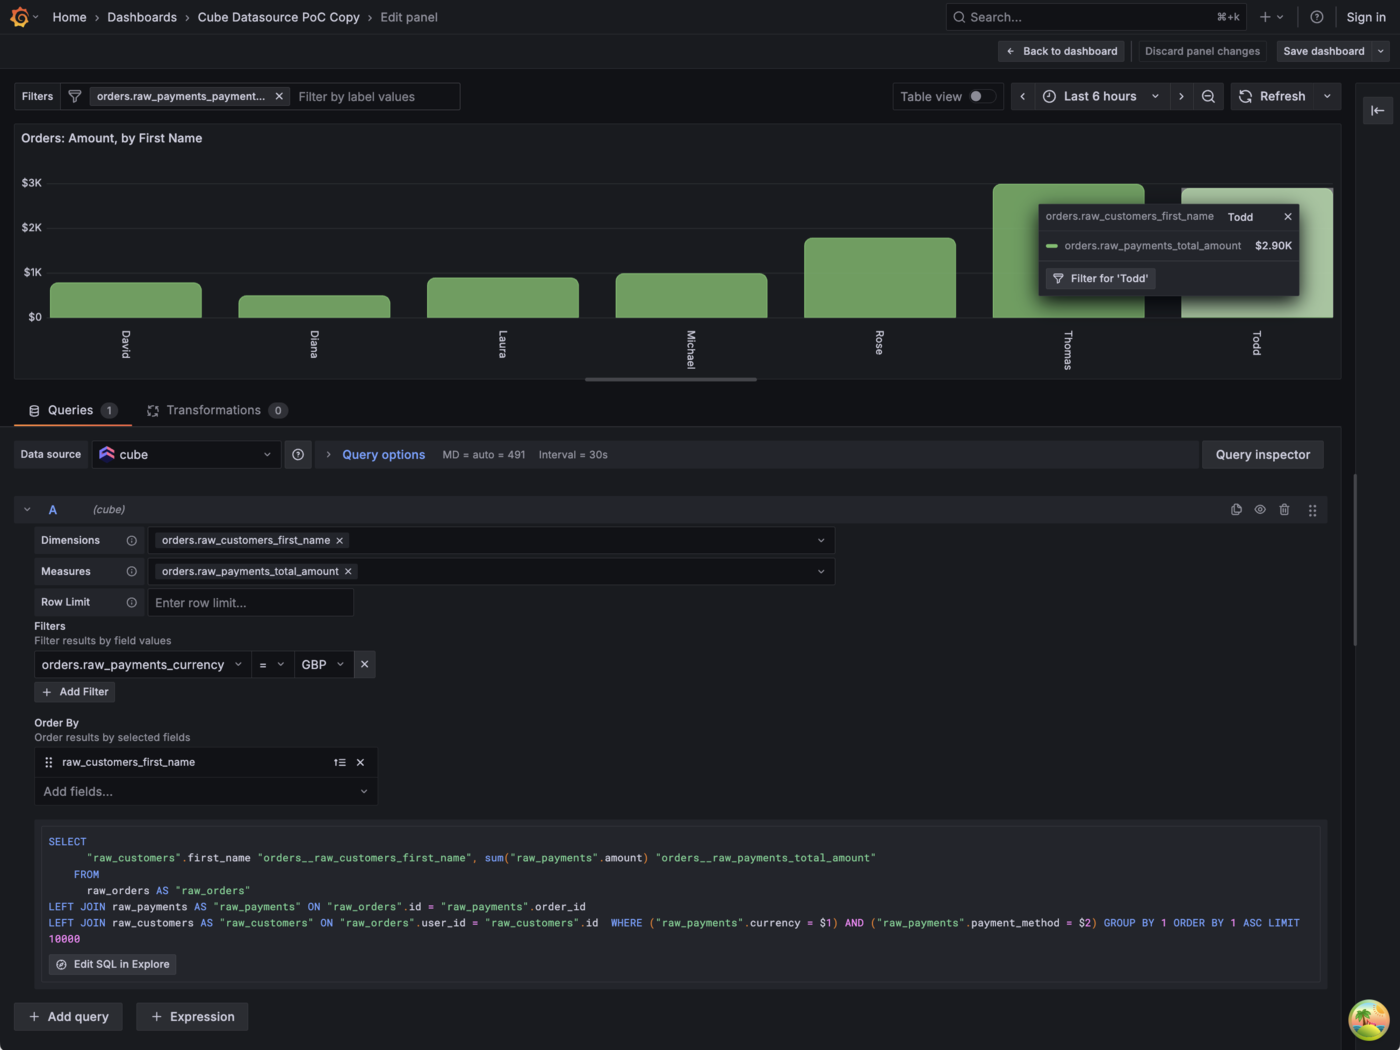
Task: Shift time range backward with left arrow
Action: coord(1022,97)
